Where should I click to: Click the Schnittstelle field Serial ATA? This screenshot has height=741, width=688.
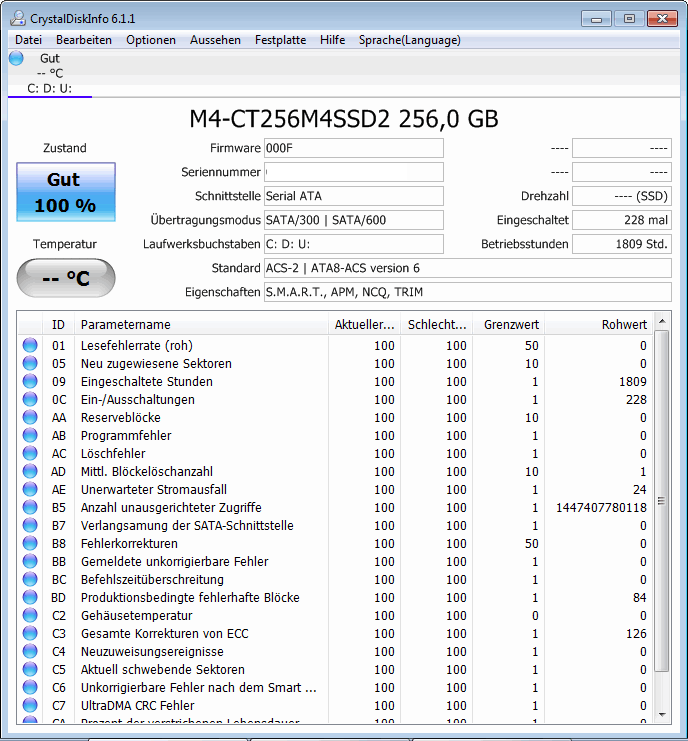point(353,196)
